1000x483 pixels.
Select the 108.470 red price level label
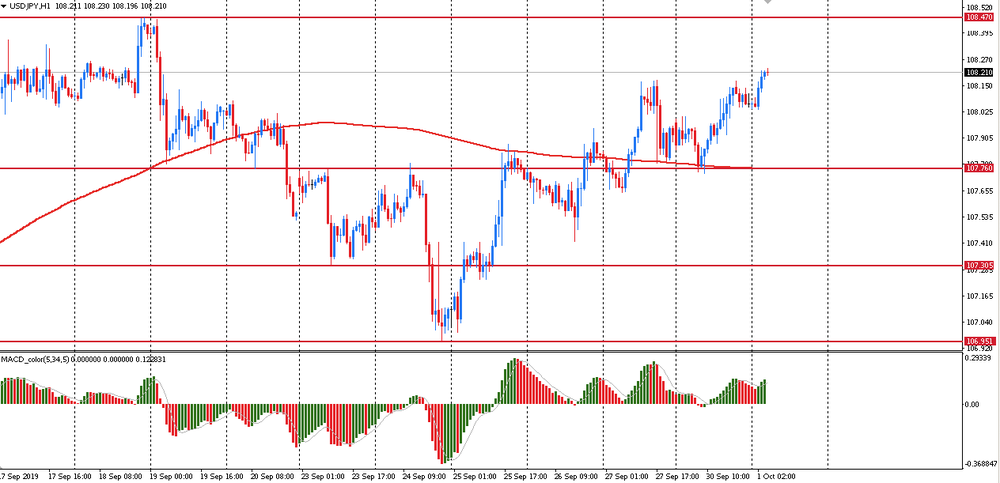(x=980, y=17)
